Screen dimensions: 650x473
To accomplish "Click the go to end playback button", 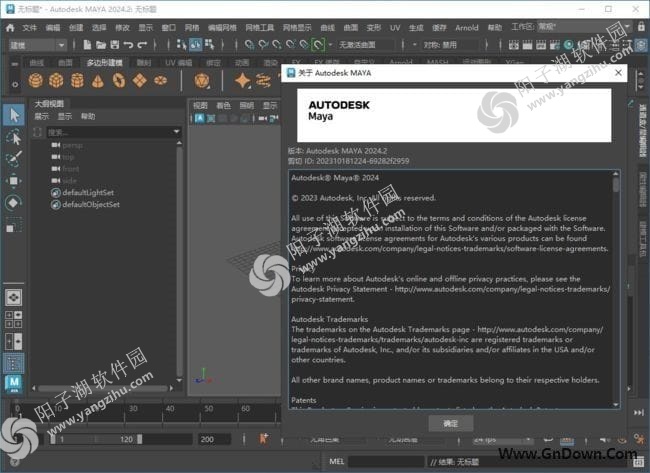I will [638, 412].
